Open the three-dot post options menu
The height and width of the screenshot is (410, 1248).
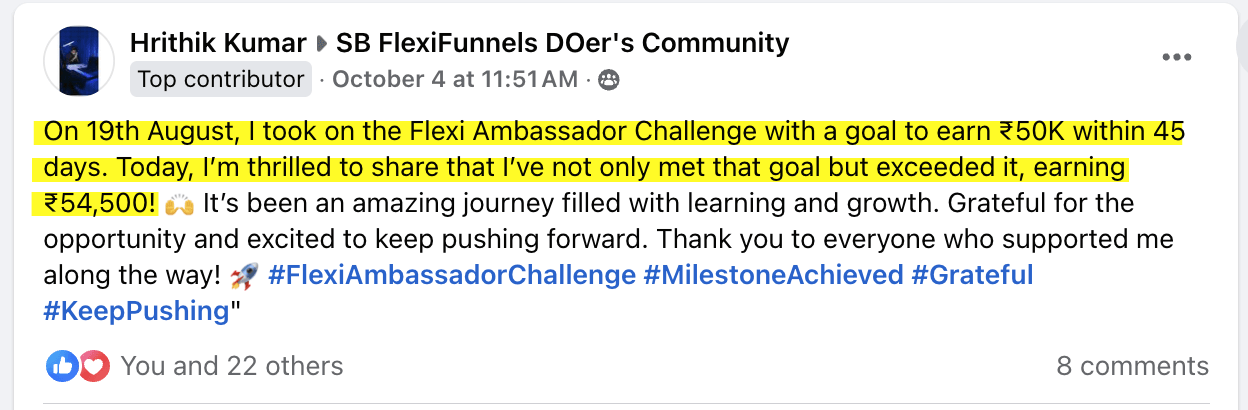tap(1178, 57)
